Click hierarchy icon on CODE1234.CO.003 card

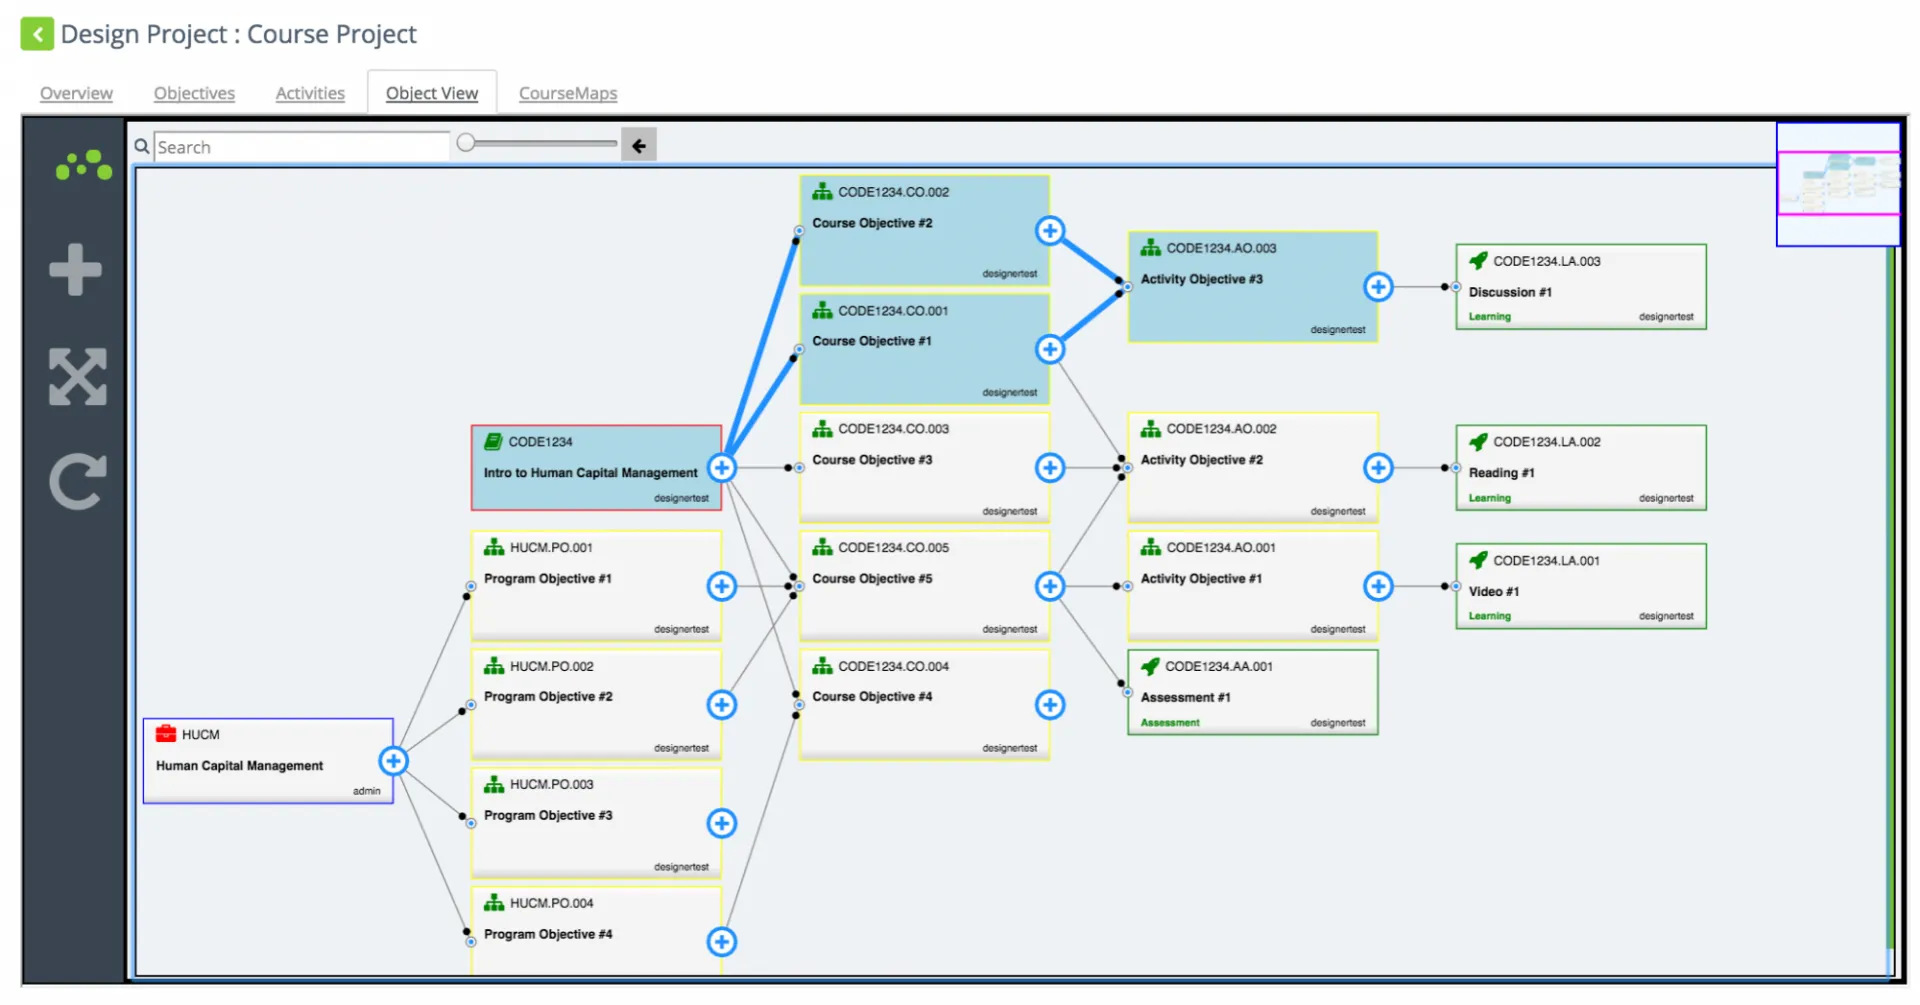tap(822, 428)
